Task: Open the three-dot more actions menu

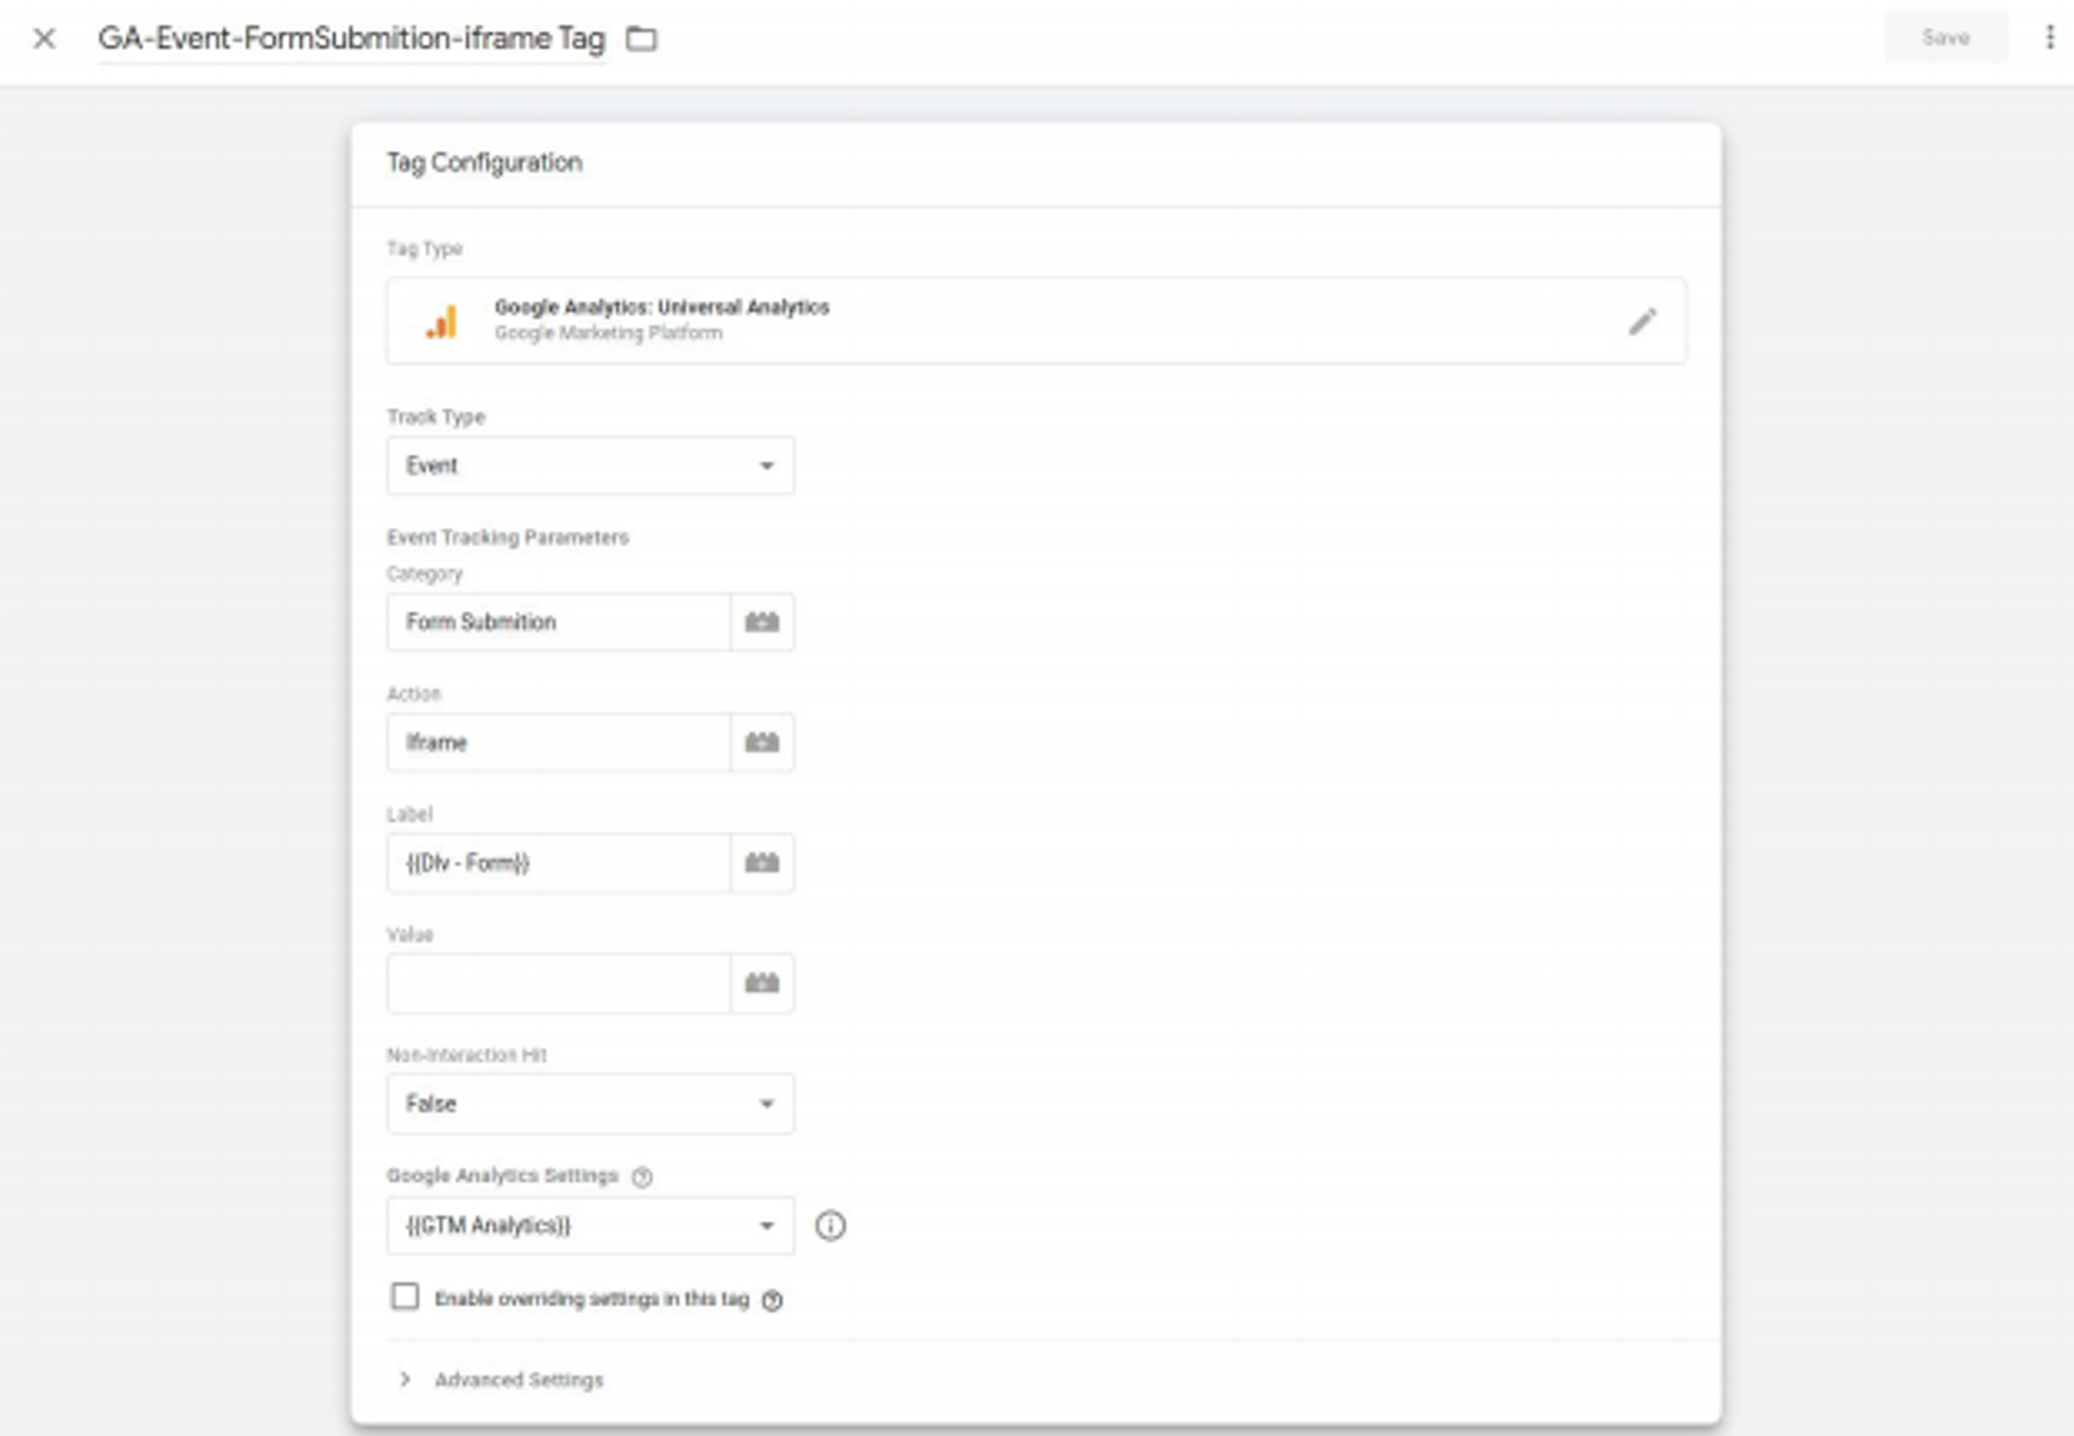Action: point(2050,38)
